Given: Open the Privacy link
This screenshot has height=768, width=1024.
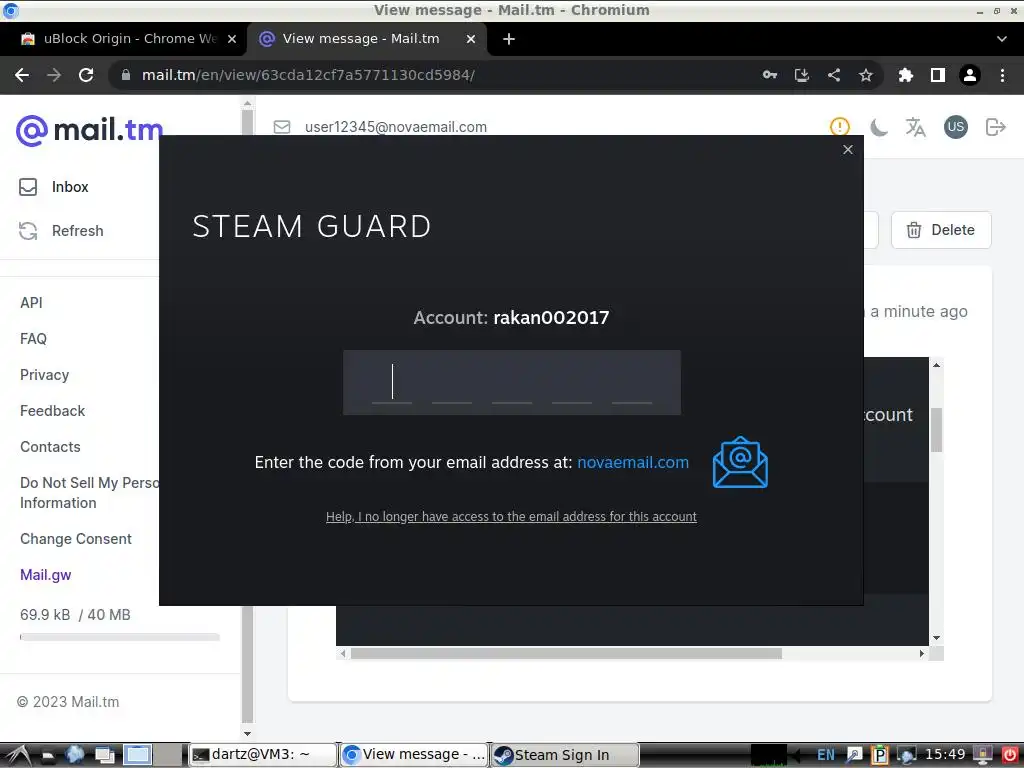Looking at the screenshot, I should pos(44,375).
